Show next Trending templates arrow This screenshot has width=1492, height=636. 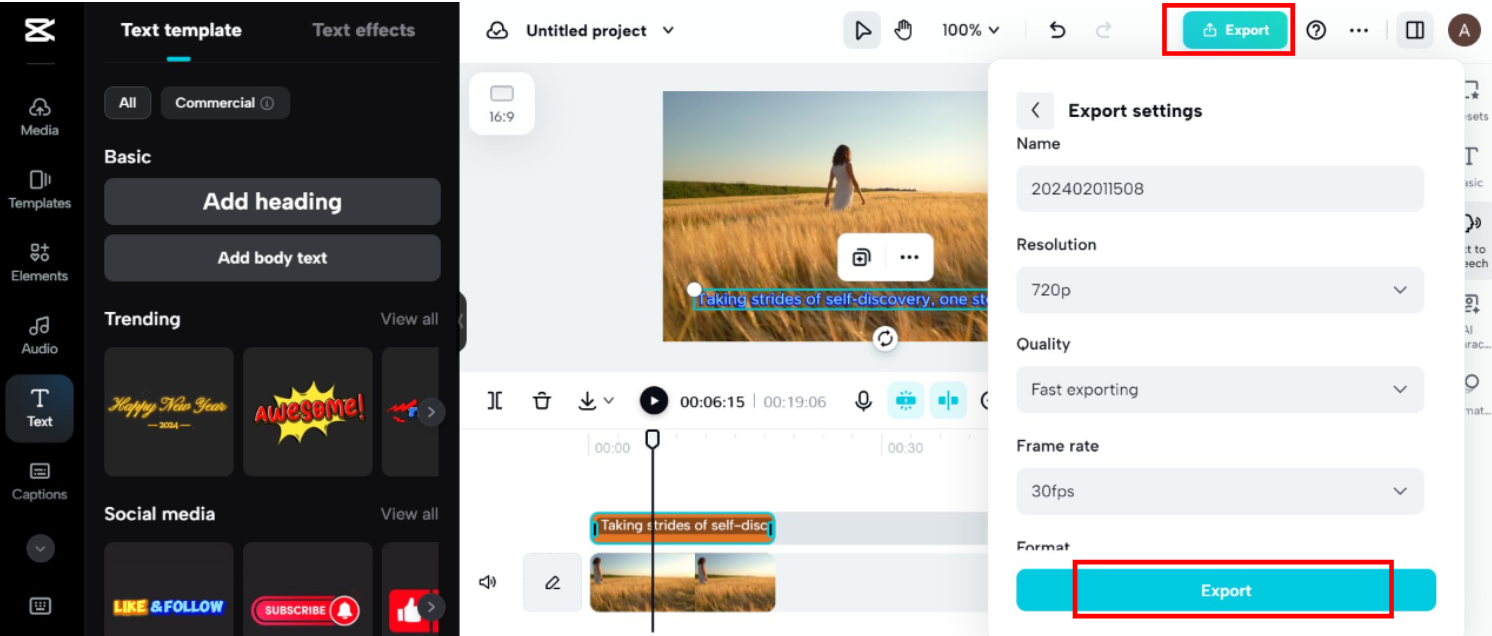point(430,411)
